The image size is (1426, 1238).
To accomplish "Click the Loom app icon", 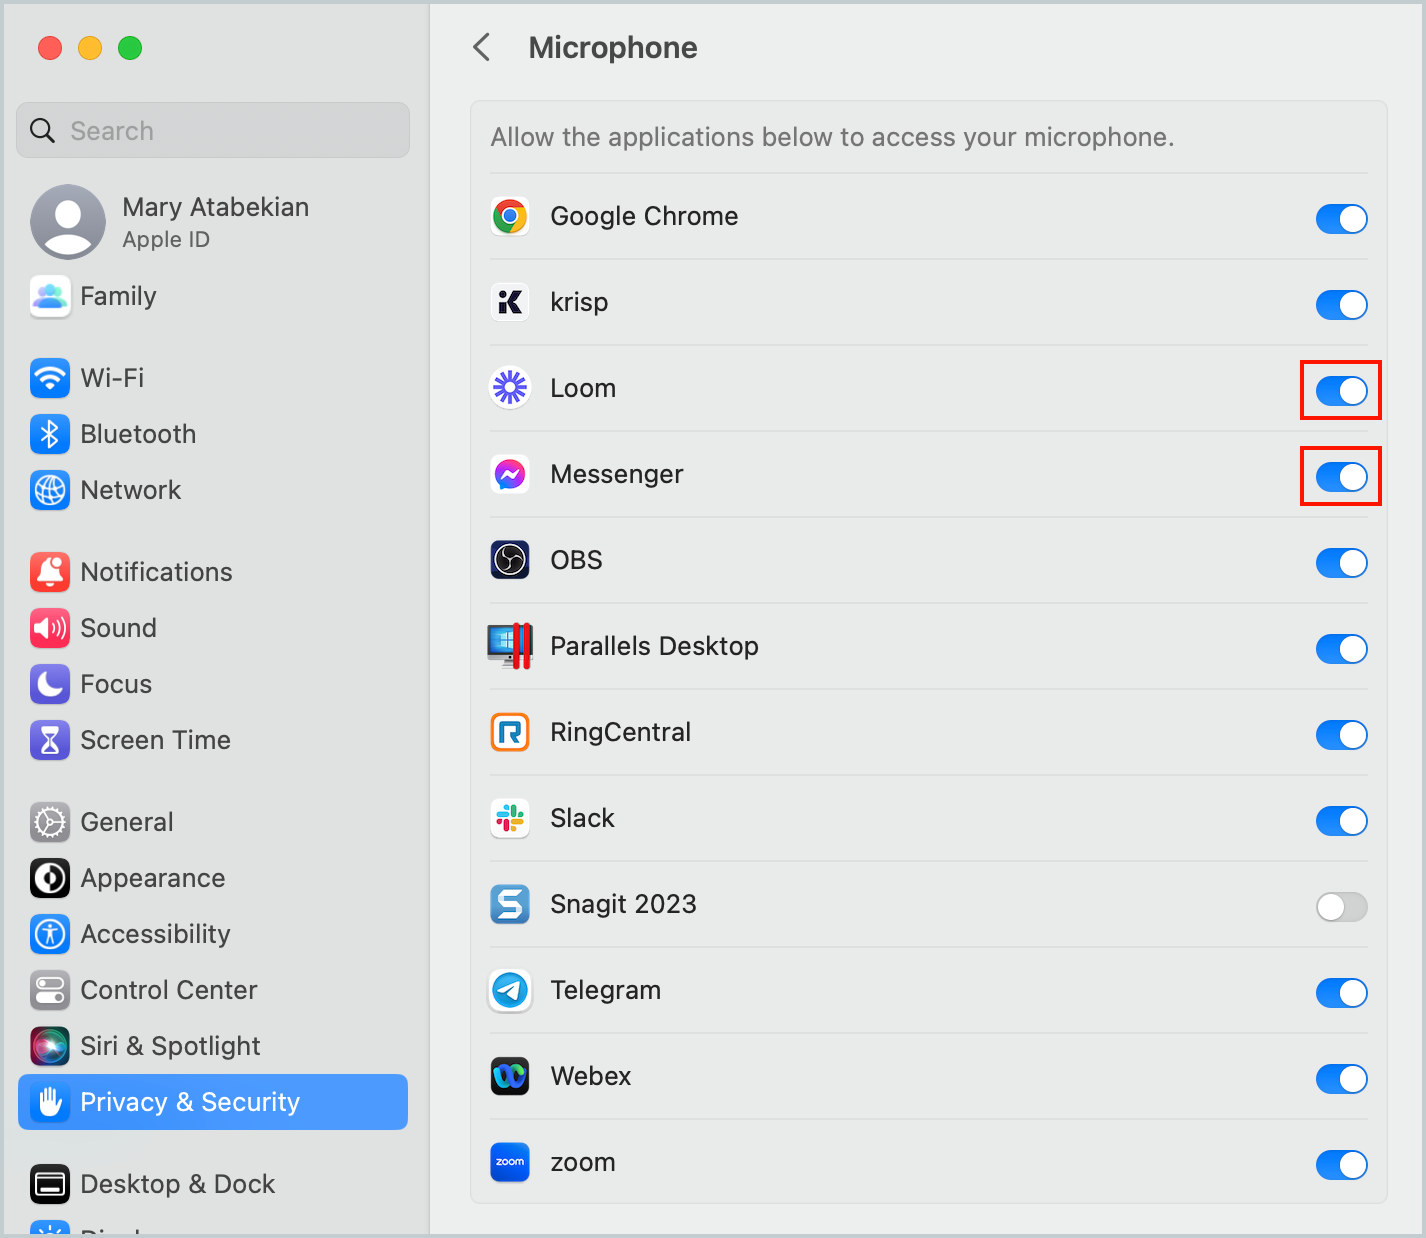I will (x=510, y=388).
